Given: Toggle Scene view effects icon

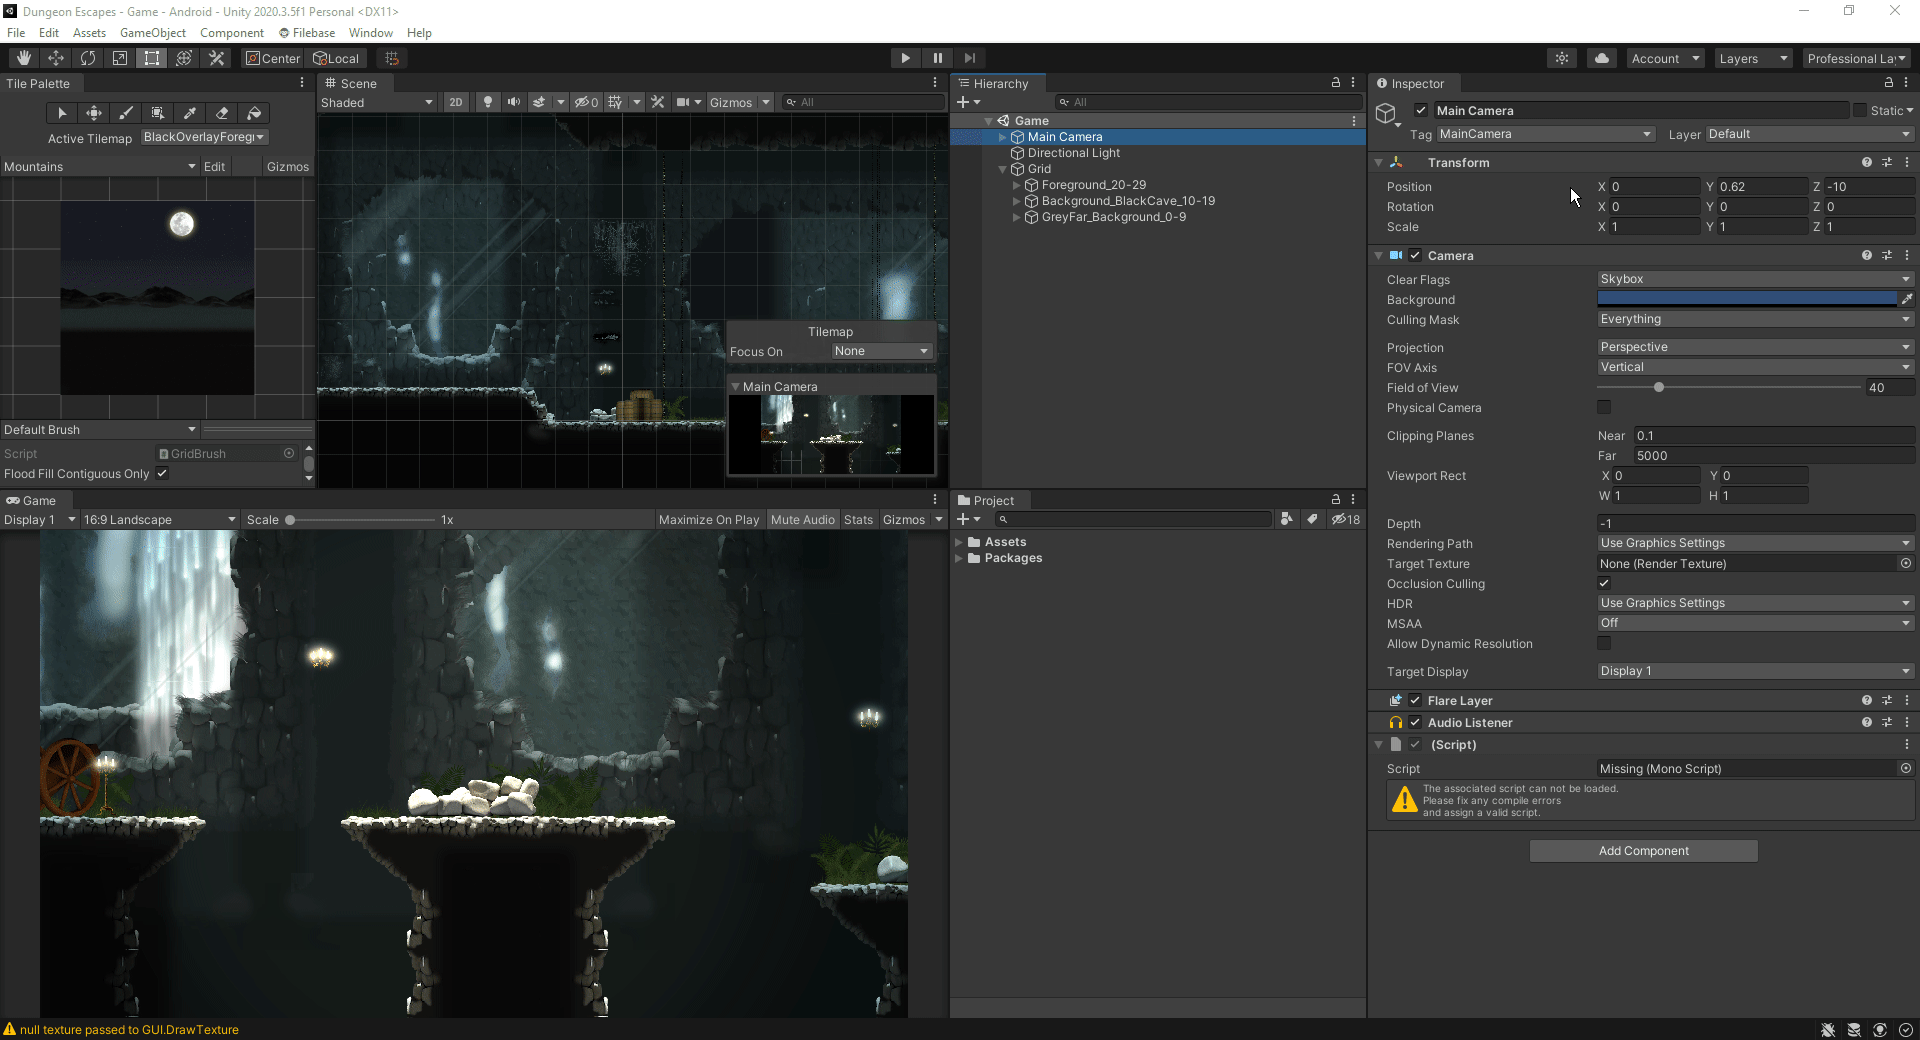Looking at the screenshot, I should [x=539, y=102].
